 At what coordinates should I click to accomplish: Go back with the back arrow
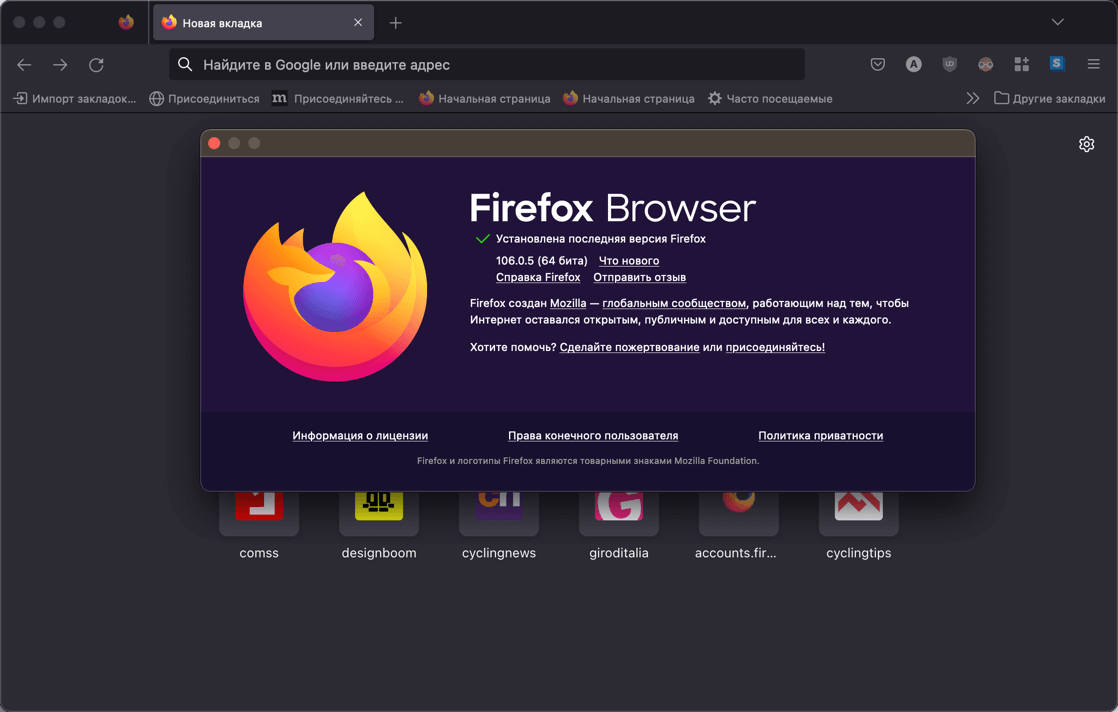pyautogui.click(x=24, y=65)
